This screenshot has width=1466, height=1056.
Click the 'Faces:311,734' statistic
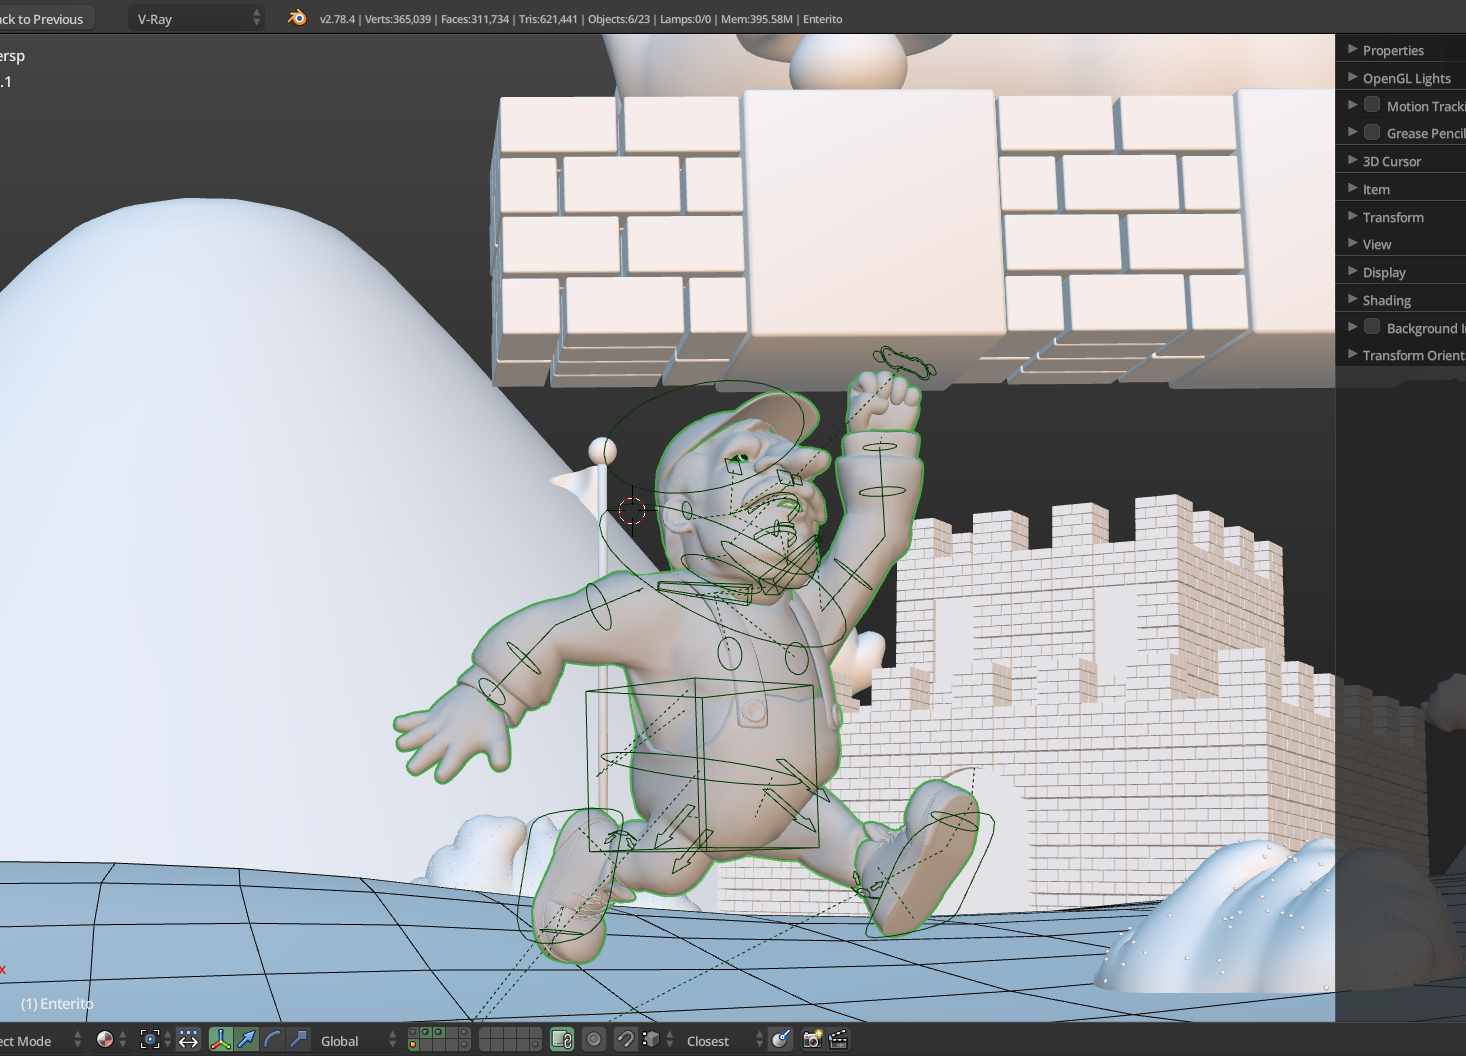point(475,19)
